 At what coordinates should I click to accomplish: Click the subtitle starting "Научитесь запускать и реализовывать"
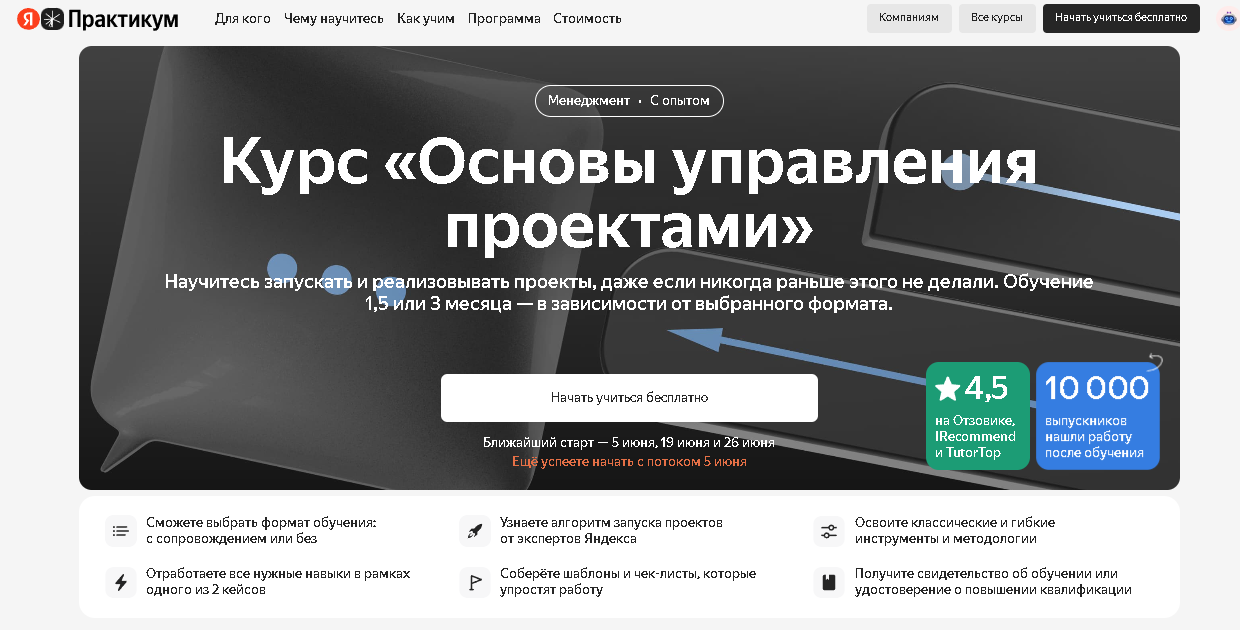pyautogui.click(x=629, y=292)
